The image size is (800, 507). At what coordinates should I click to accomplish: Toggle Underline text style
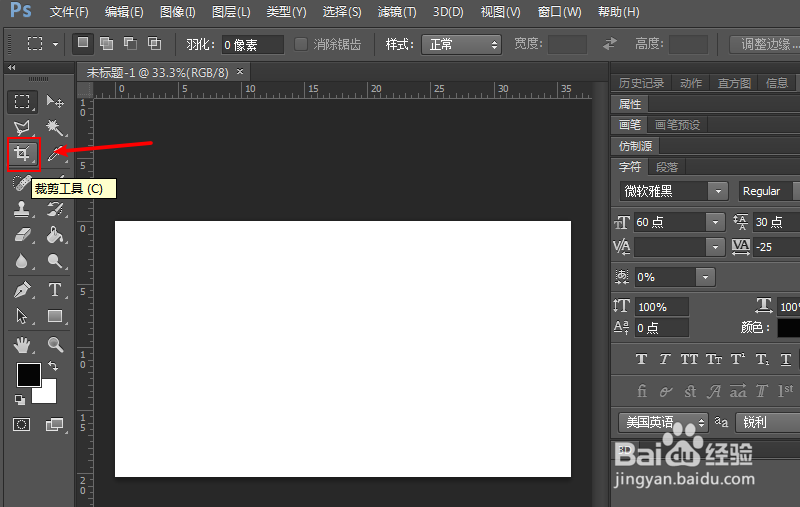click(x=786, y=360)
